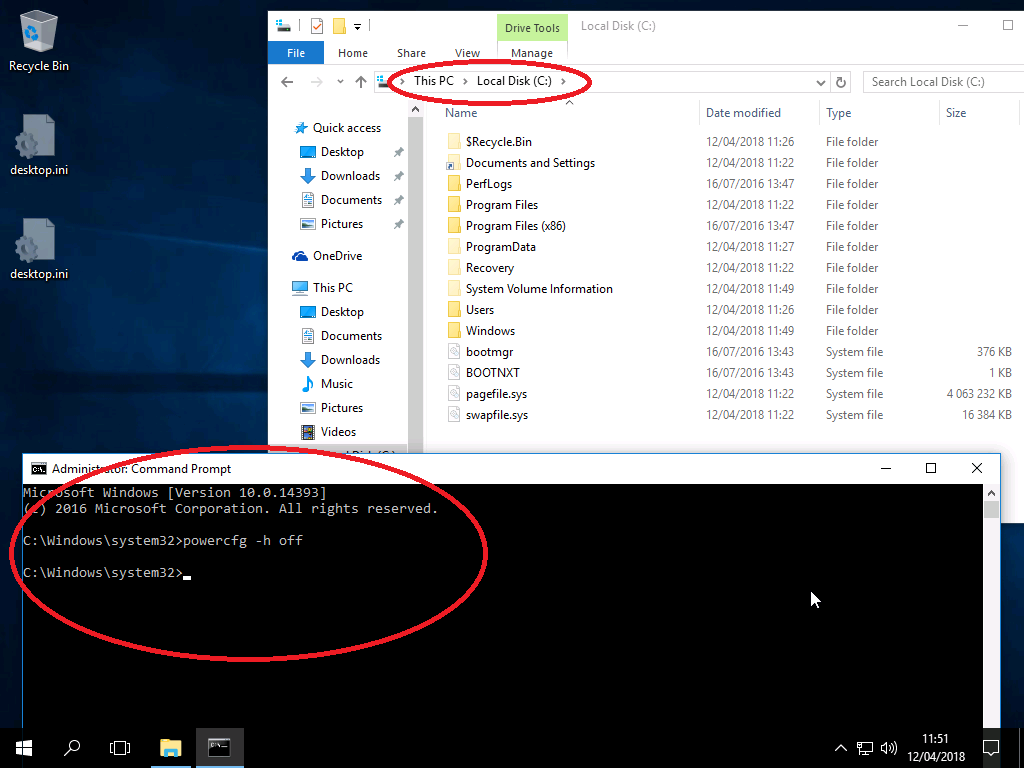This screenshot has width=1024, height=768.
Task: Open Customize Quick Access Toolbar dropdown
Action: [357, 26]
